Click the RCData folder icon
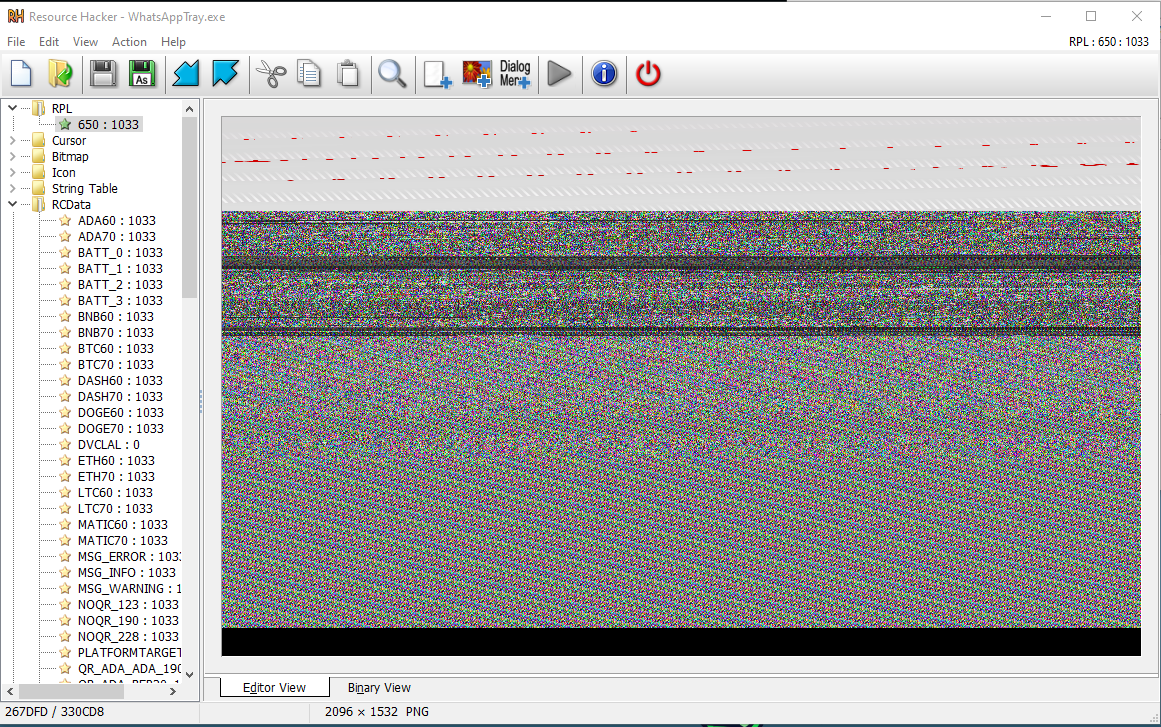This screenshot has height=727, width=1161. 39,204
